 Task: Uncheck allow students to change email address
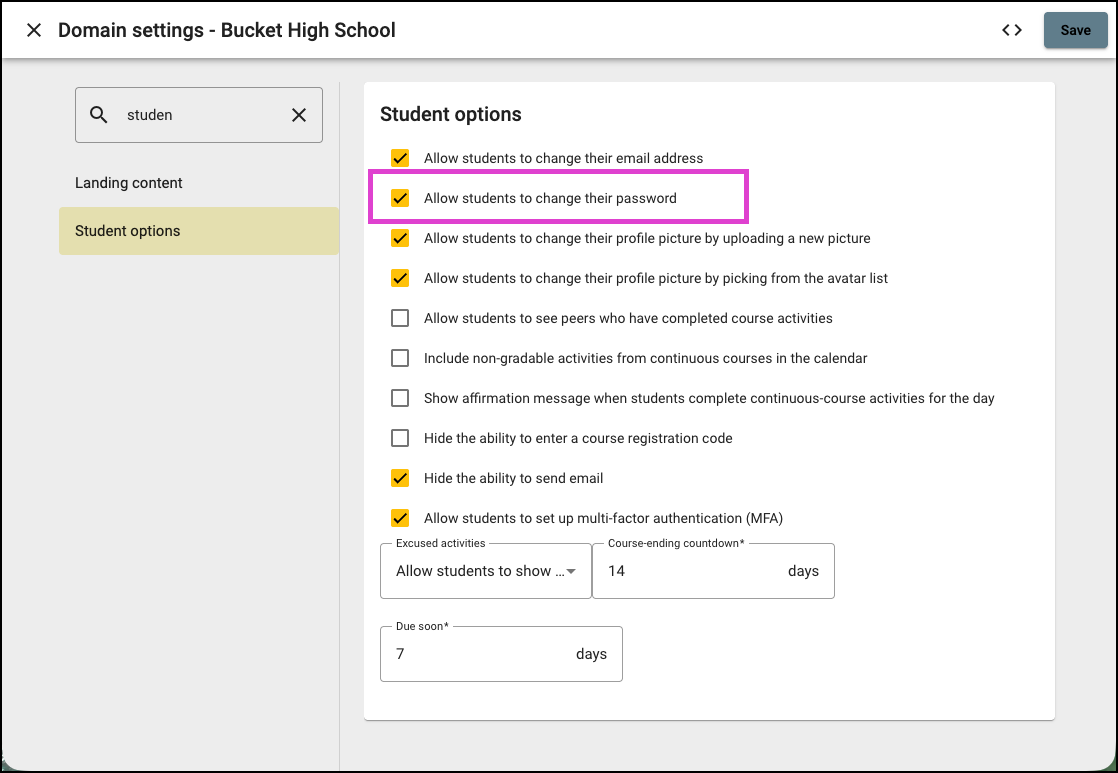400,158
